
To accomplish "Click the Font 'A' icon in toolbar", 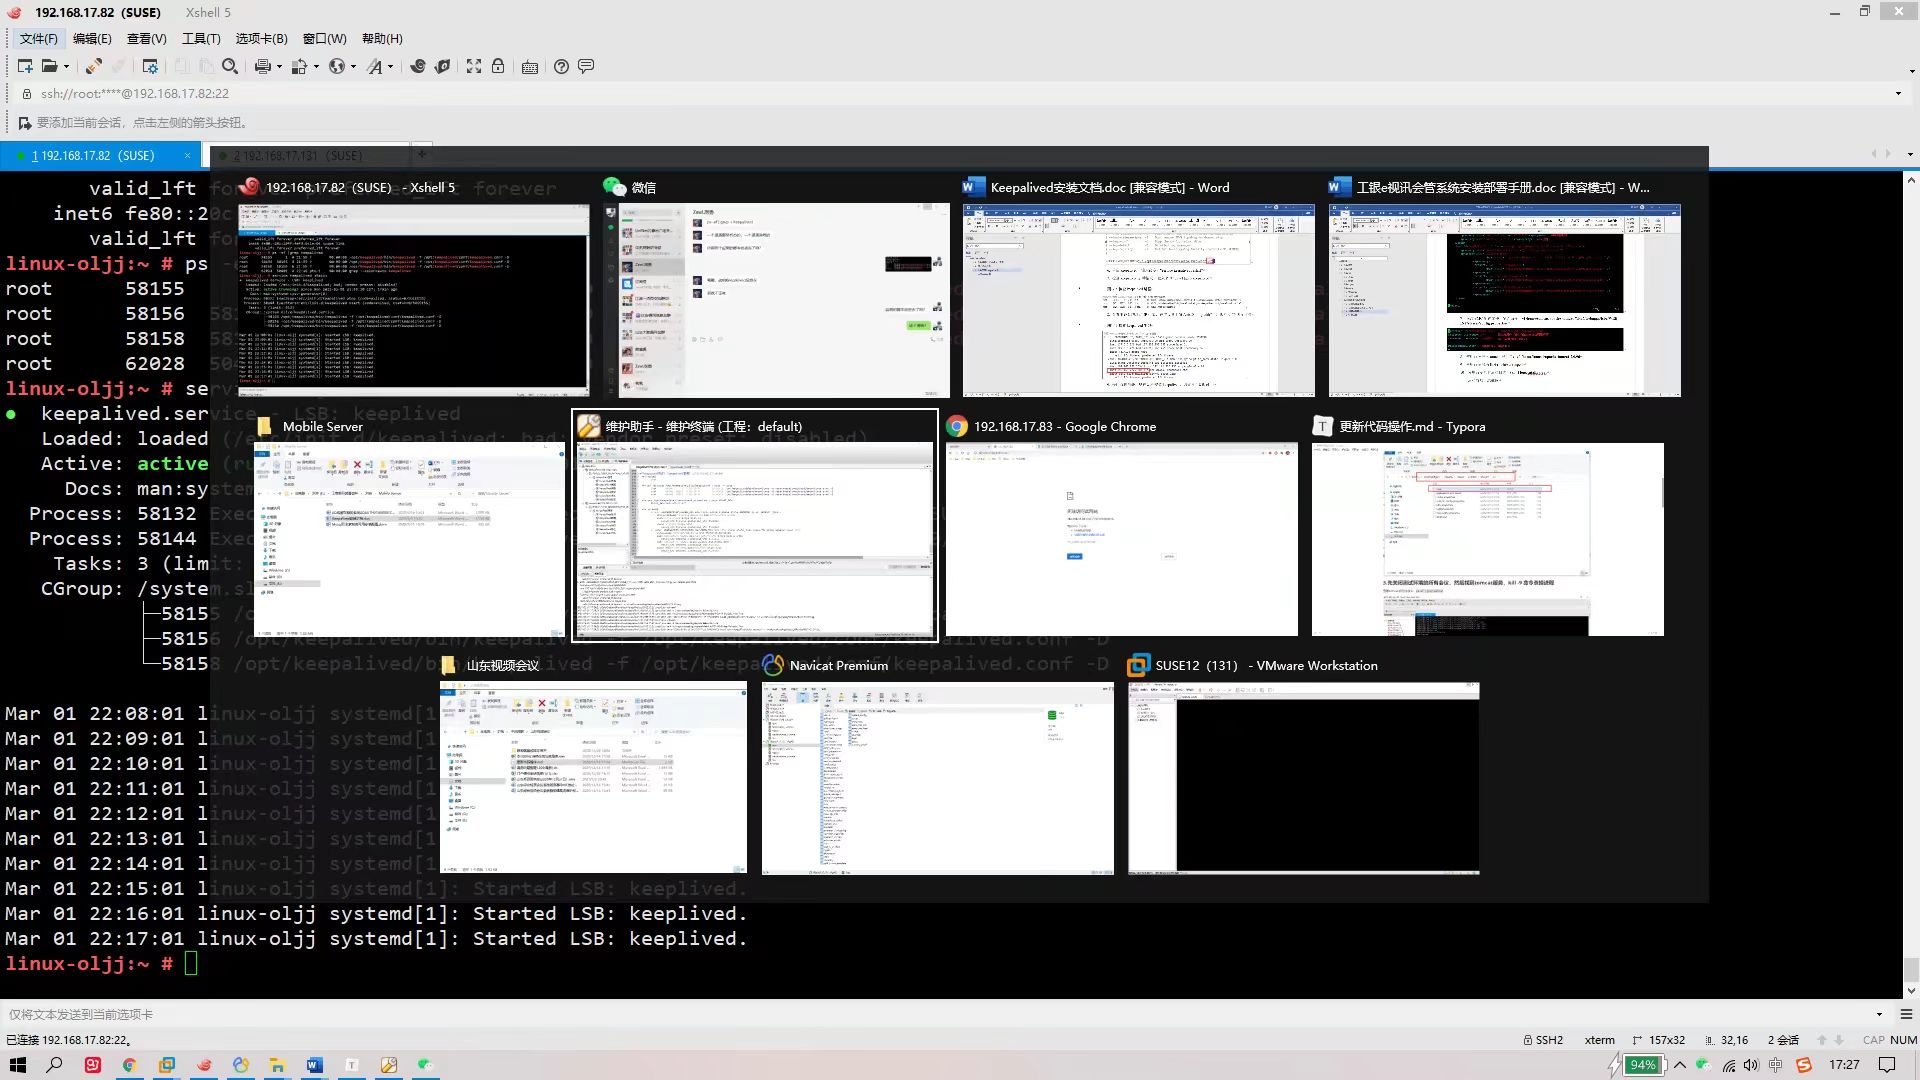I will point(374,66).
